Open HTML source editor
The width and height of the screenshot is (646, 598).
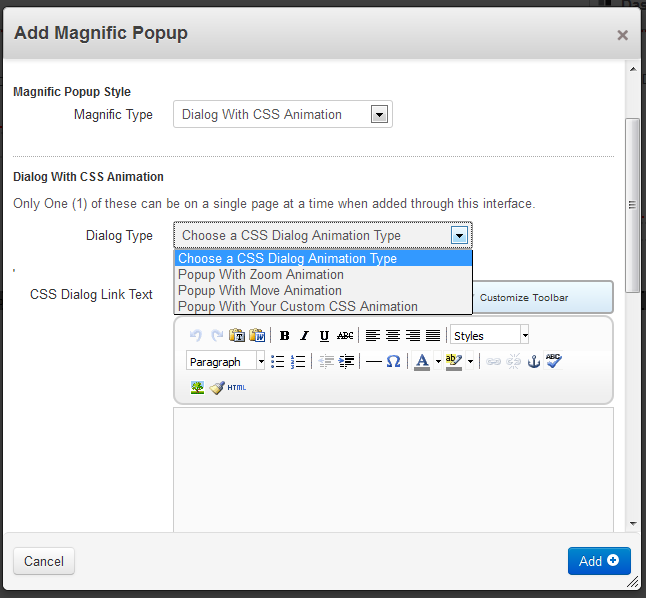point(236,387)
